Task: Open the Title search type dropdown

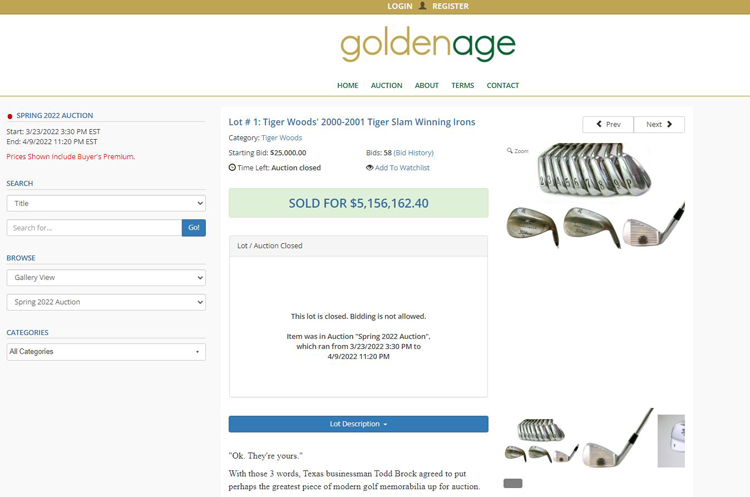Action: pos(106,203)
